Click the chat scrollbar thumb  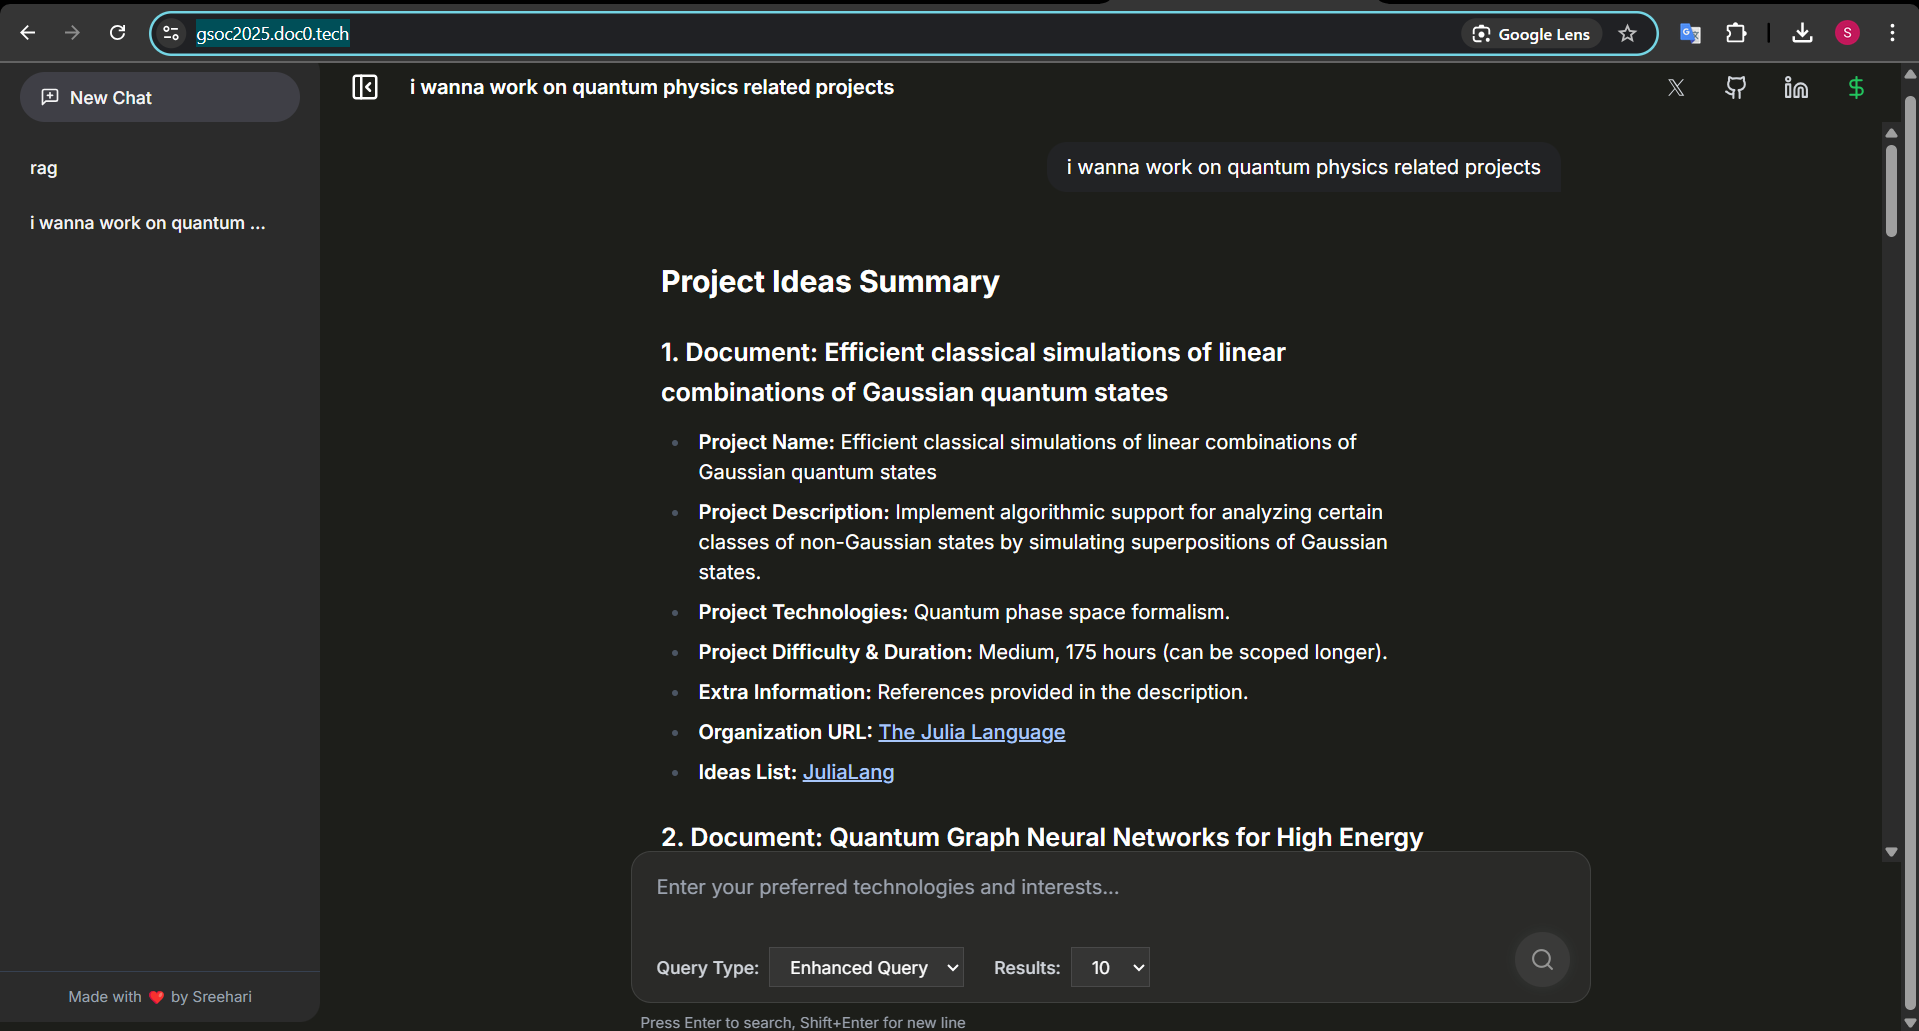click(x=1891, y=190)
